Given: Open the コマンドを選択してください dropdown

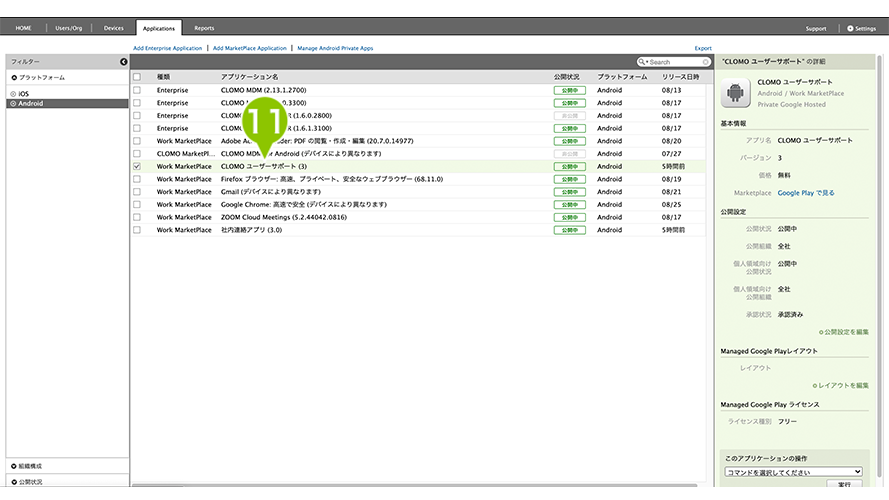Looking at the screenshot, I should pyautogui.click(x=793, y=472).
